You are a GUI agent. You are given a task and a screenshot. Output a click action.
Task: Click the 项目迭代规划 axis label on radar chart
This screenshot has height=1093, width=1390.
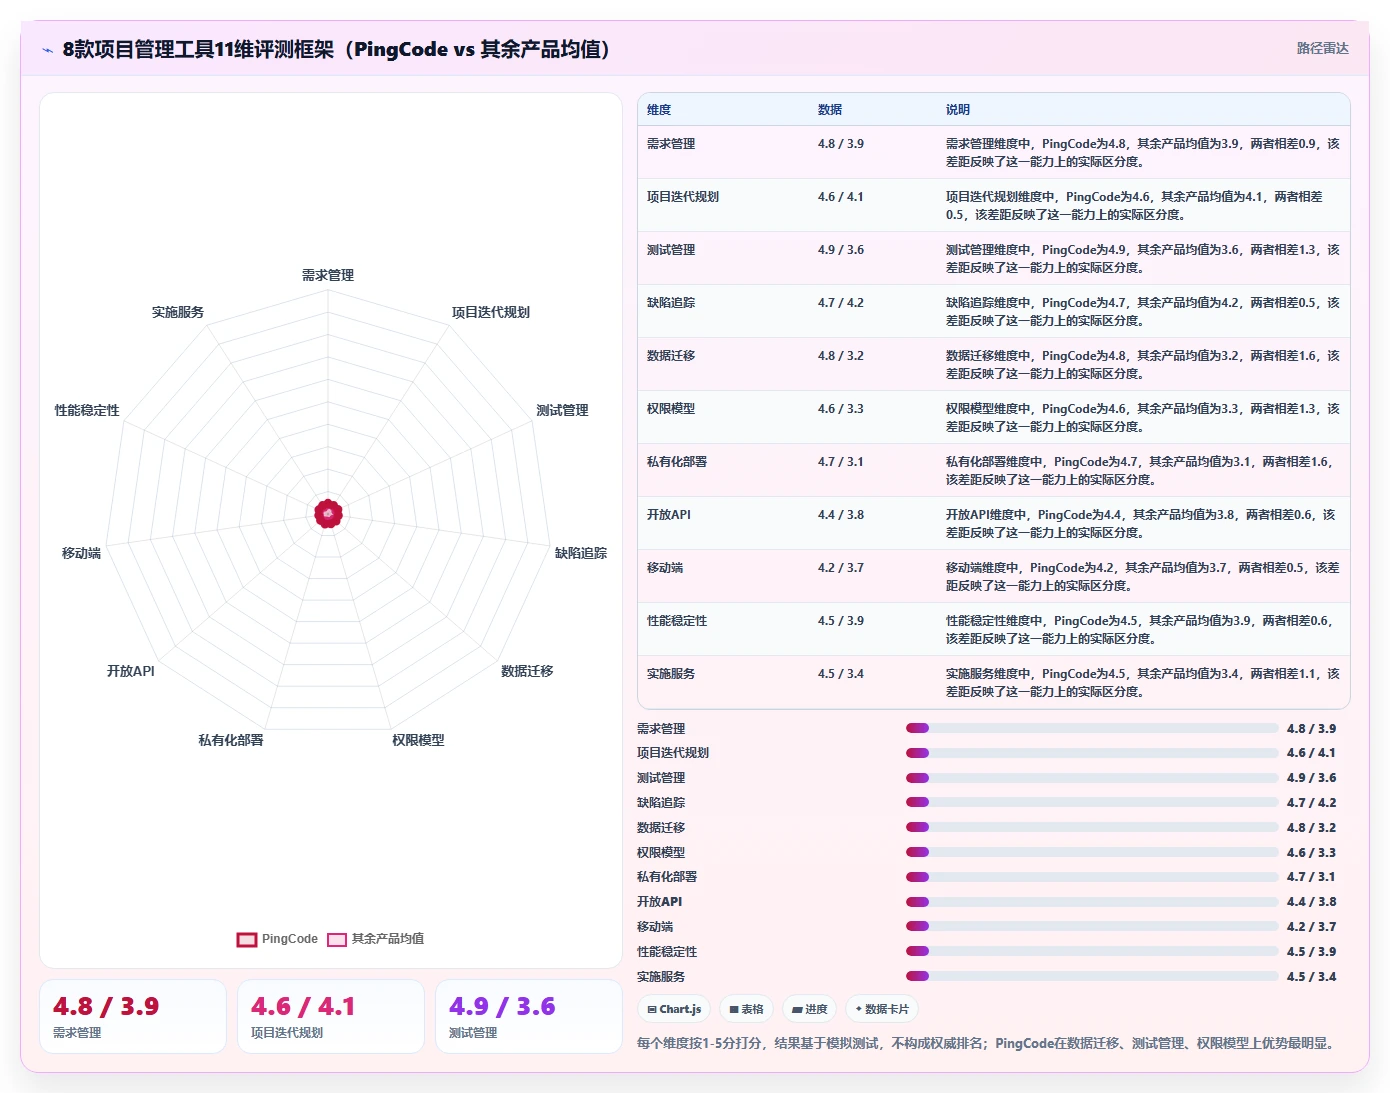click(x=491, y=312)
